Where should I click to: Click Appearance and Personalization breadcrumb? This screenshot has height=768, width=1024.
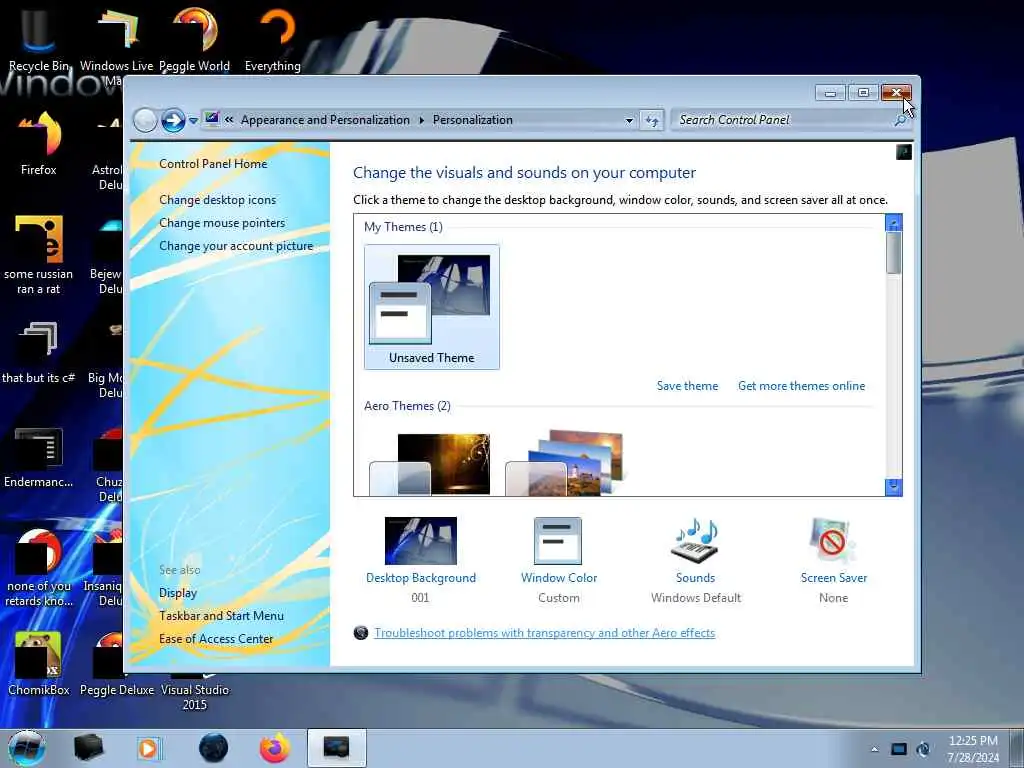click(x=325, y=120)
